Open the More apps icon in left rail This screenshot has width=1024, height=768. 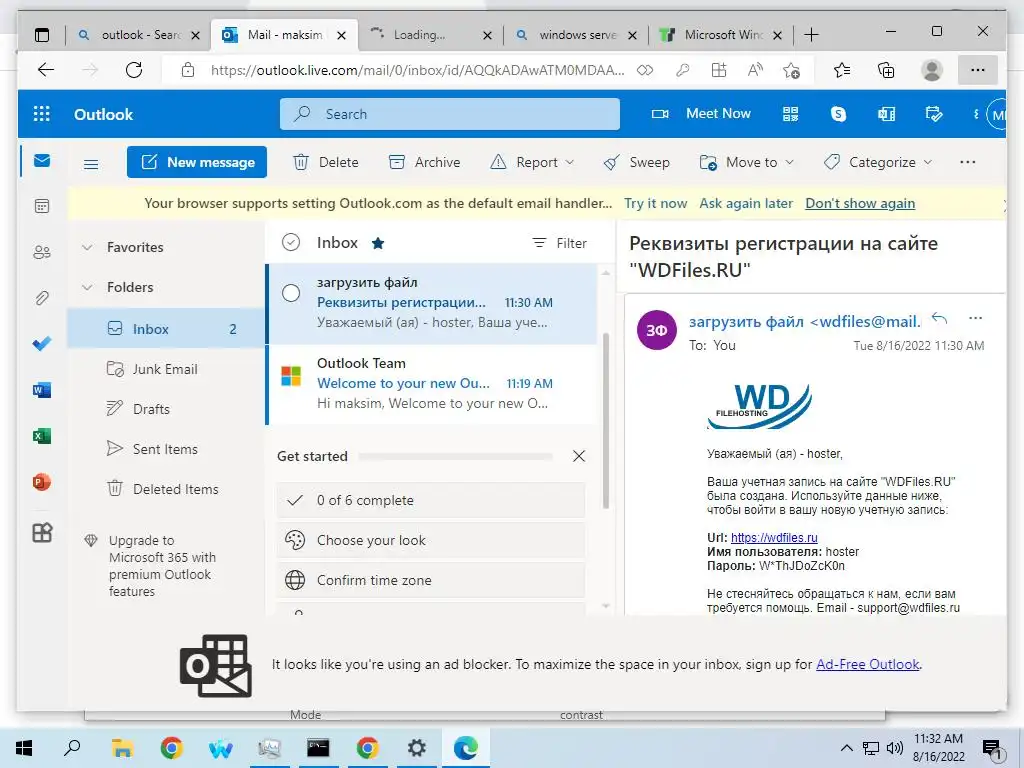pyautogui.click(x=42, y=532)
